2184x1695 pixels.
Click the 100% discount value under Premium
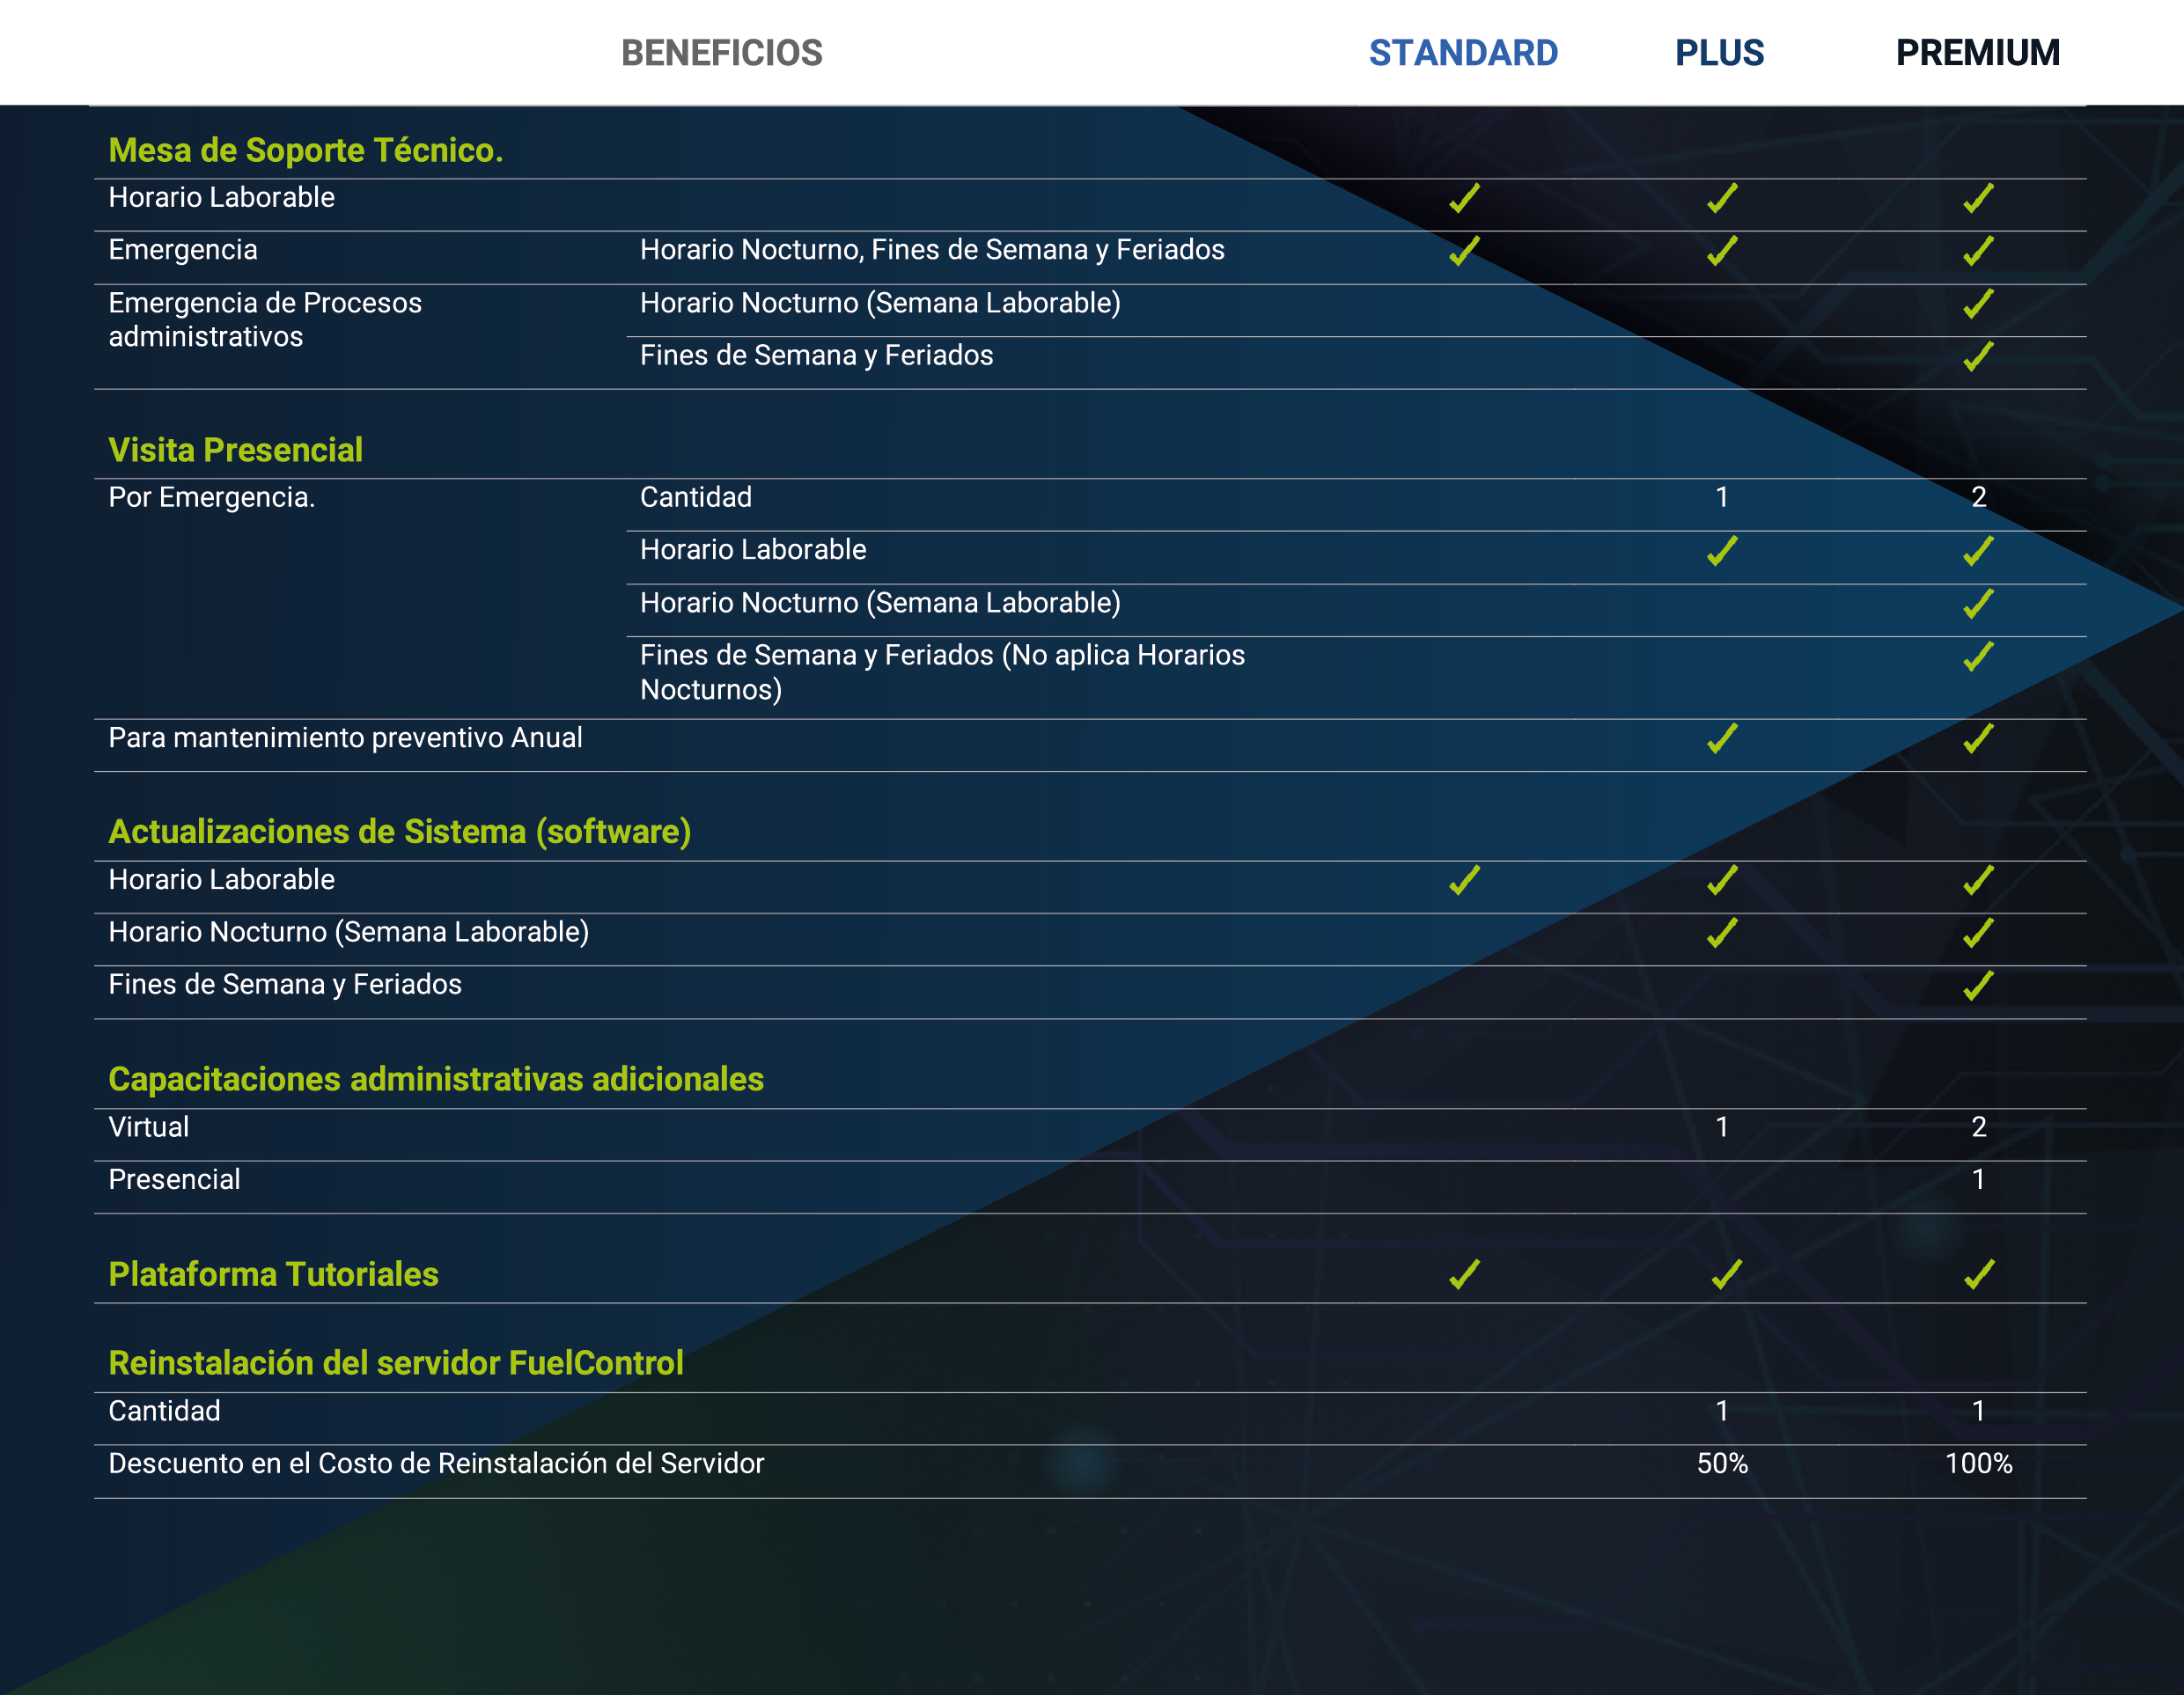(x=1977, y=1463)
